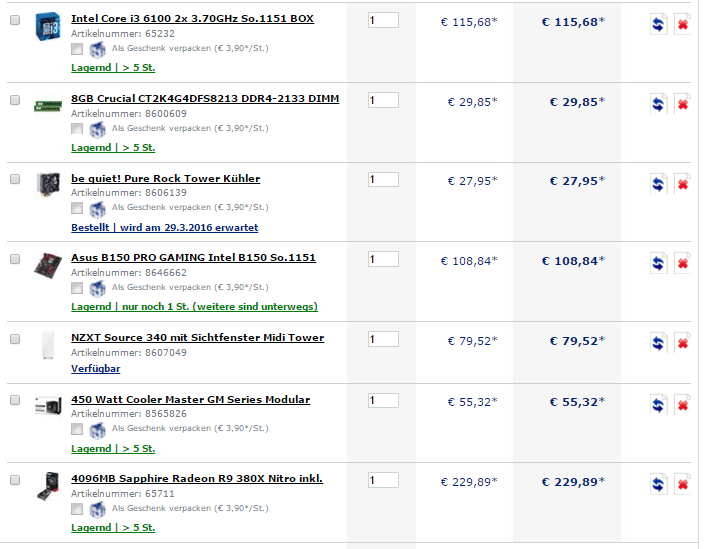
Task: Click gift icon under 450 Watt Cooler Master
Action: [97, 429]
